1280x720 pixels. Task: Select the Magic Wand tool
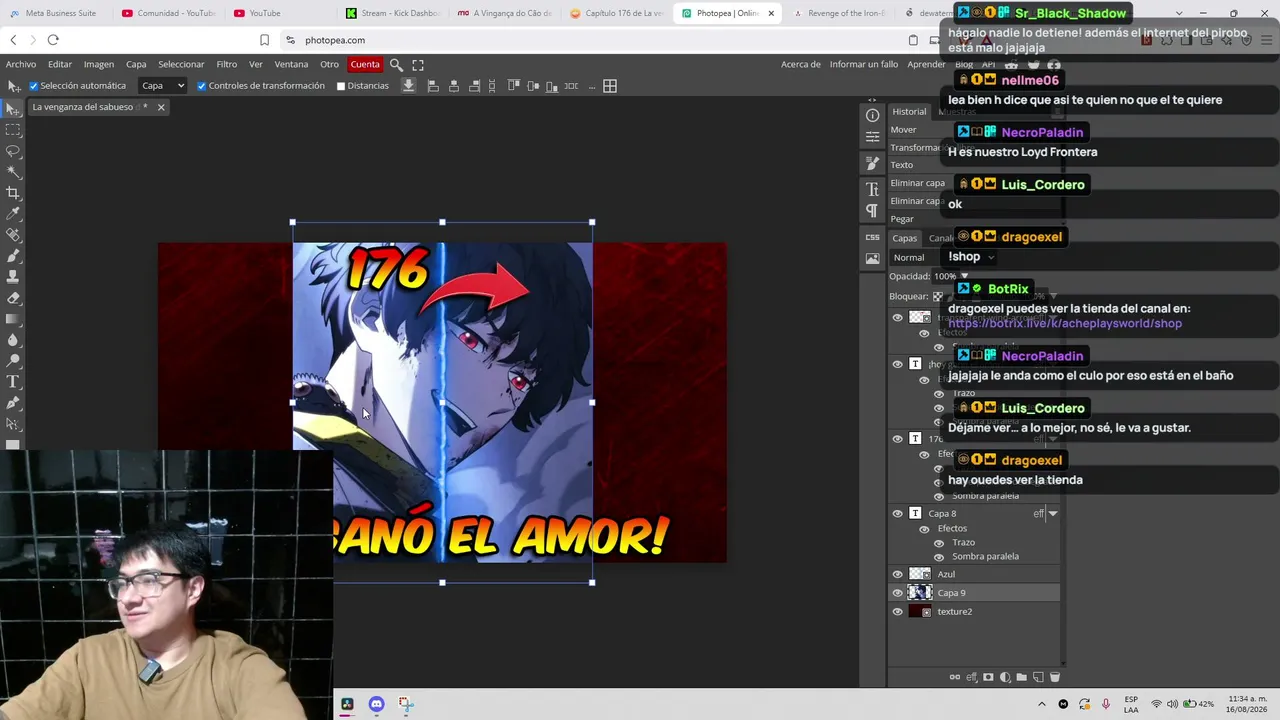(x=13, y=172)
